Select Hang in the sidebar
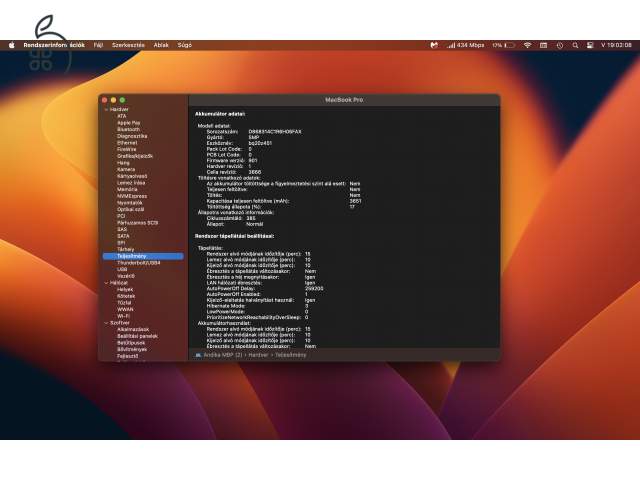Viewport: 640px width, 480px height. (x=123, y=163)
